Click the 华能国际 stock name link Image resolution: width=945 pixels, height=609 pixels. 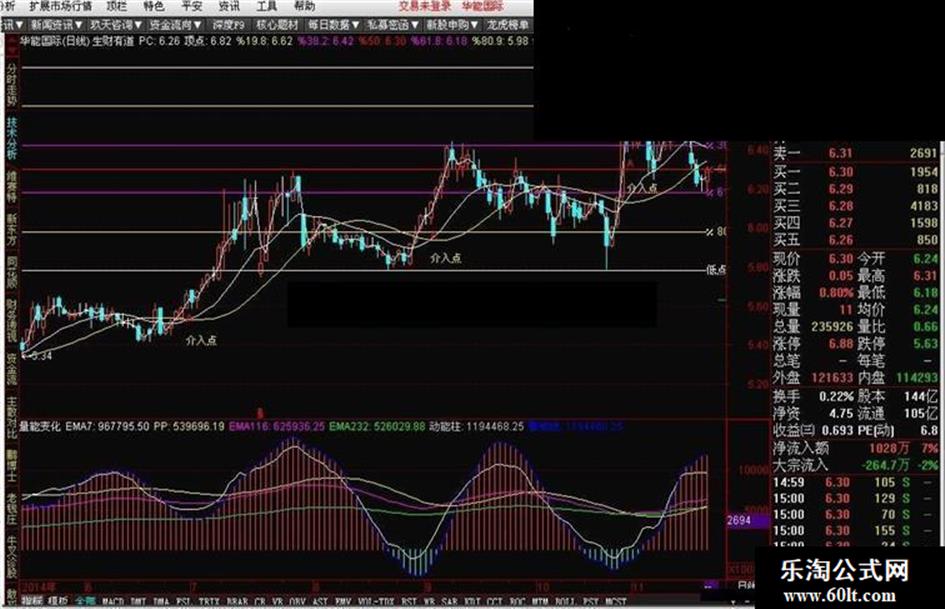pos(483,6)
